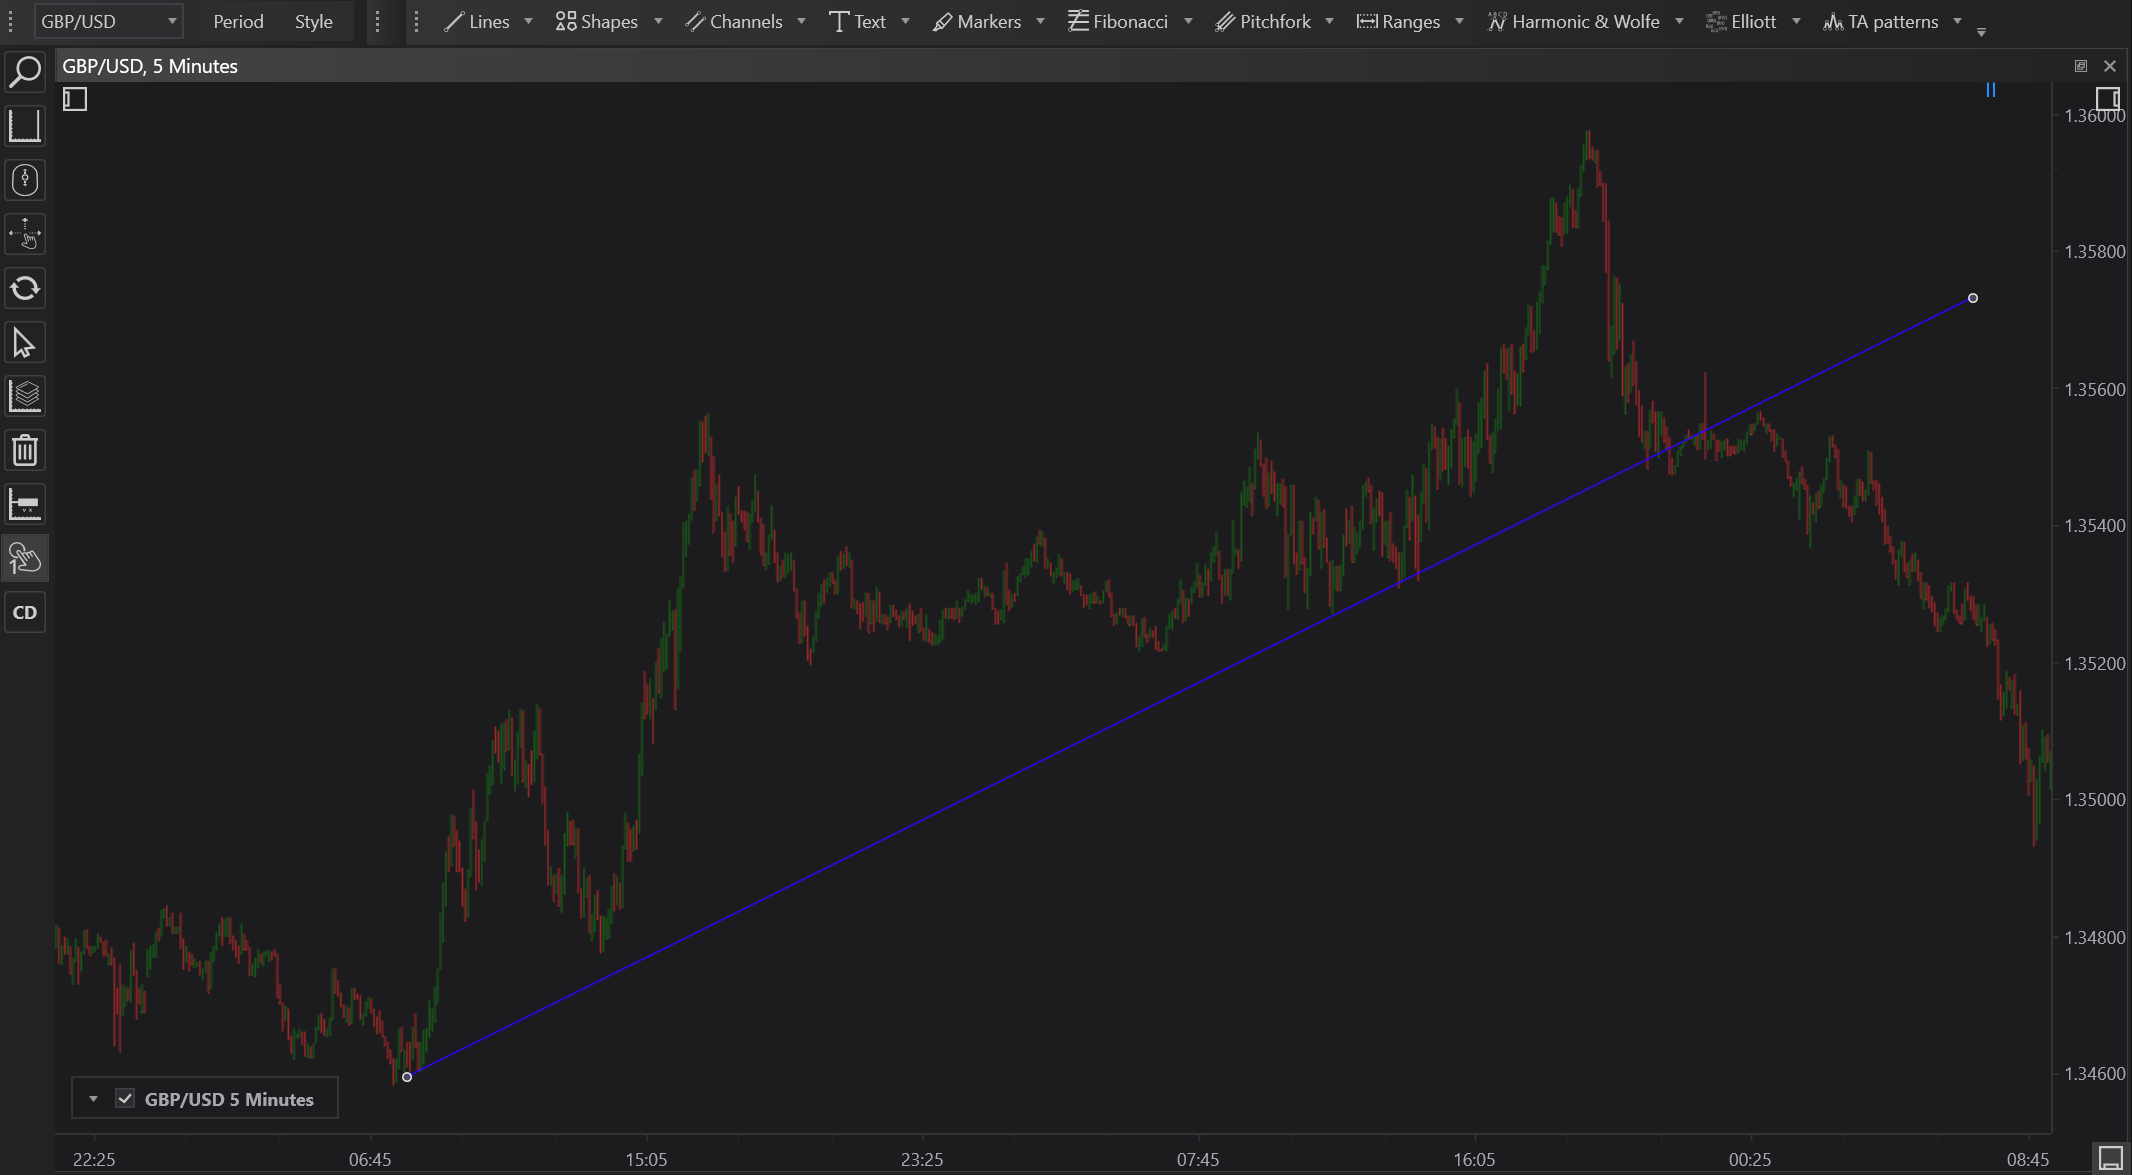Select the hand drawing touch tool
Image resolution: width=2132 pixels, height=1175 pixels.
(25, 558)
